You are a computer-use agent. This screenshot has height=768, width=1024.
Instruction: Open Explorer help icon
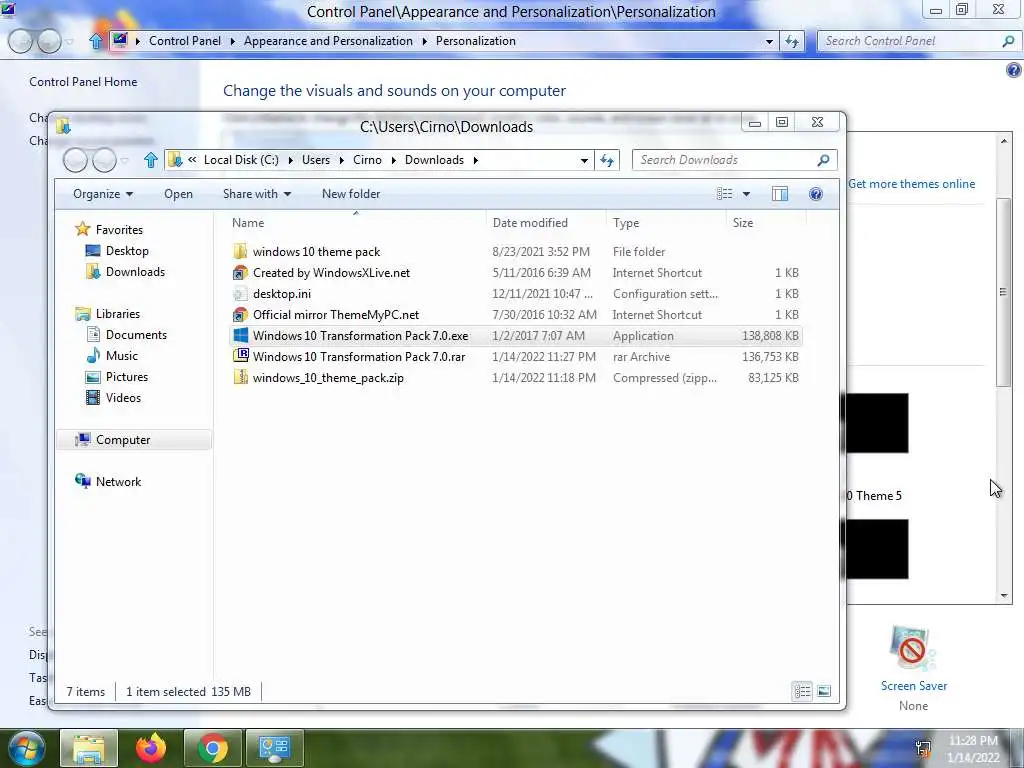coord(816,194)
